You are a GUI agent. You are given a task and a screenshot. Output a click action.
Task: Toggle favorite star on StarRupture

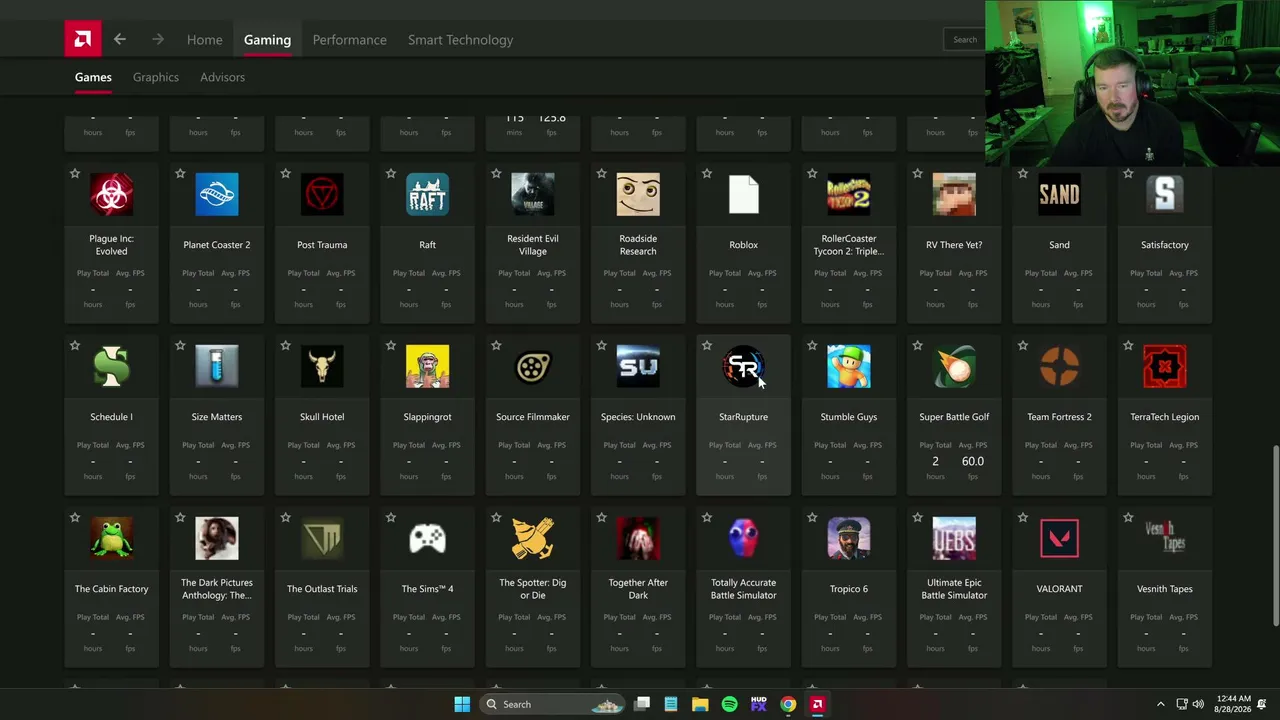(707, 346)
